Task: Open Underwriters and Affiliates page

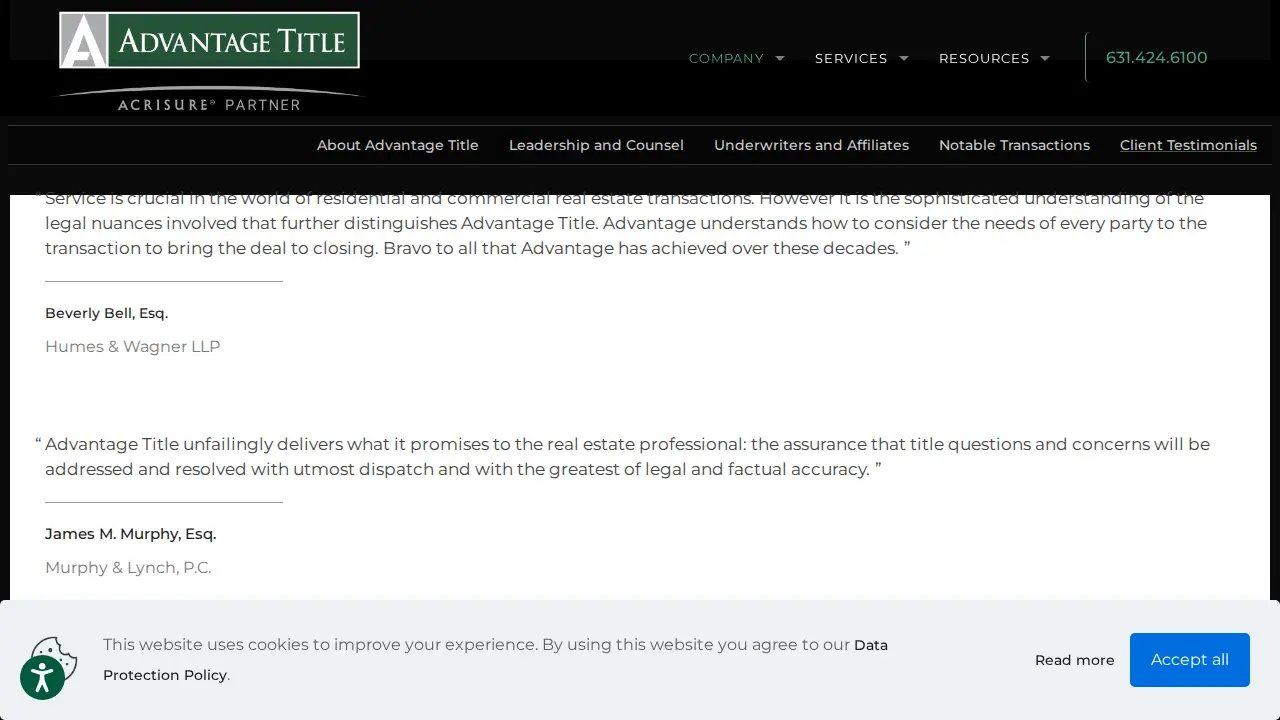Action: tap(811, 145)
